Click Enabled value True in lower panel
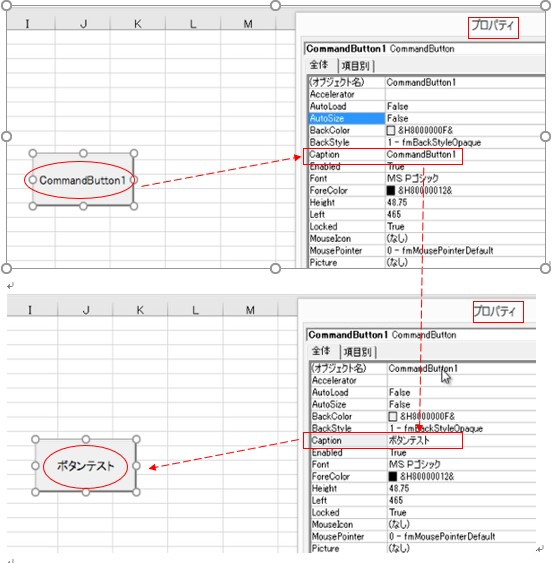Viewport: 557px width, 563px height. 398,453
